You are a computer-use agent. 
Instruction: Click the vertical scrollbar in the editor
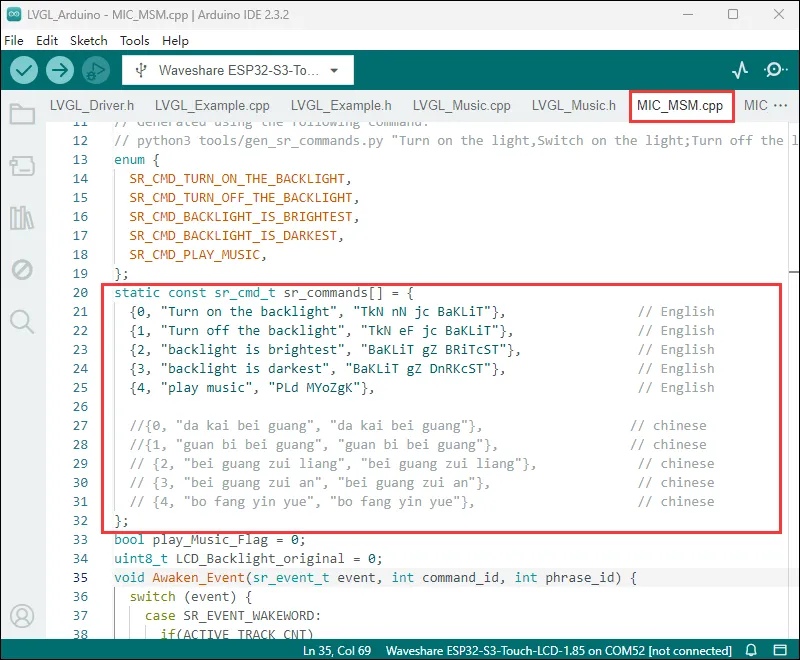point(793,200)
